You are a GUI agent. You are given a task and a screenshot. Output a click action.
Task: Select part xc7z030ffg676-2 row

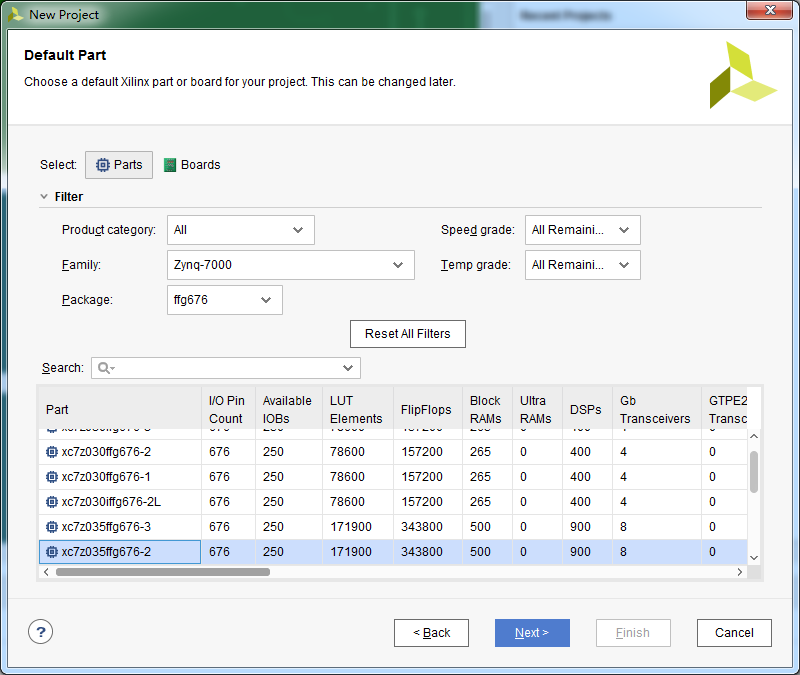pos(393,452)
